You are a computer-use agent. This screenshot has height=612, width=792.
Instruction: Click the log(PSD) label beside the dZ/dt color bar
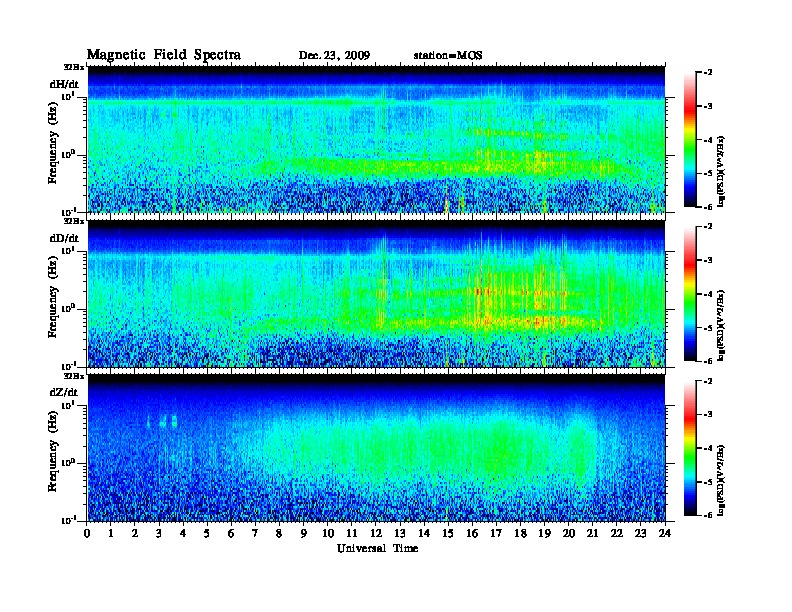[721, 480]
